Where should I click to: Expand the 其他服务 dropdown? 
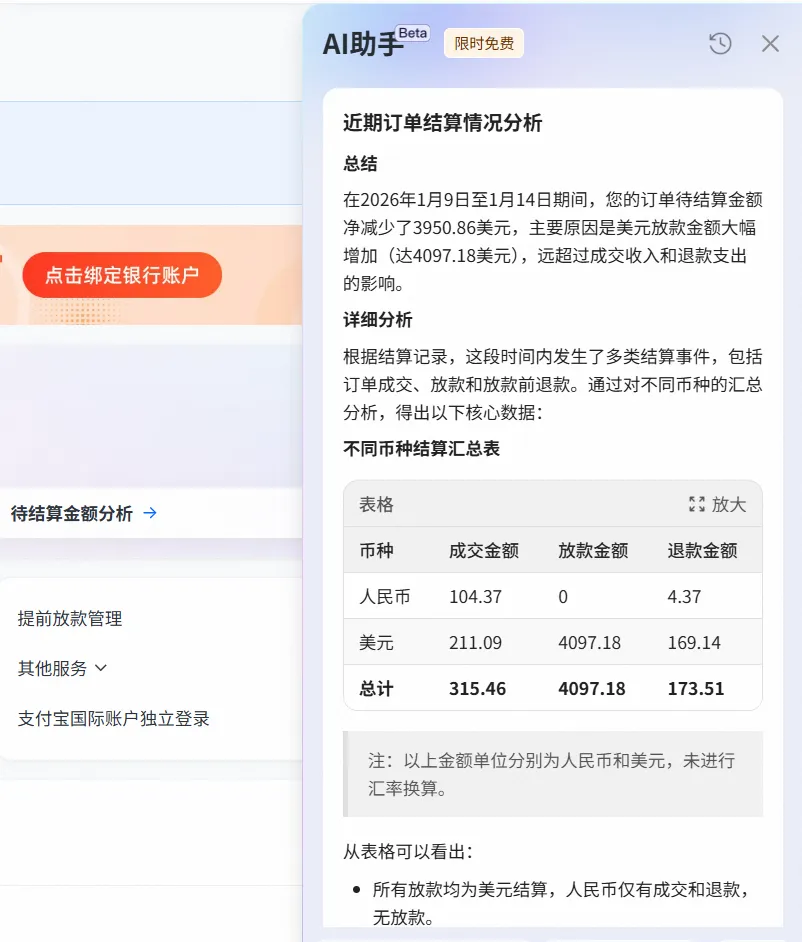click(x=53, y=668)
